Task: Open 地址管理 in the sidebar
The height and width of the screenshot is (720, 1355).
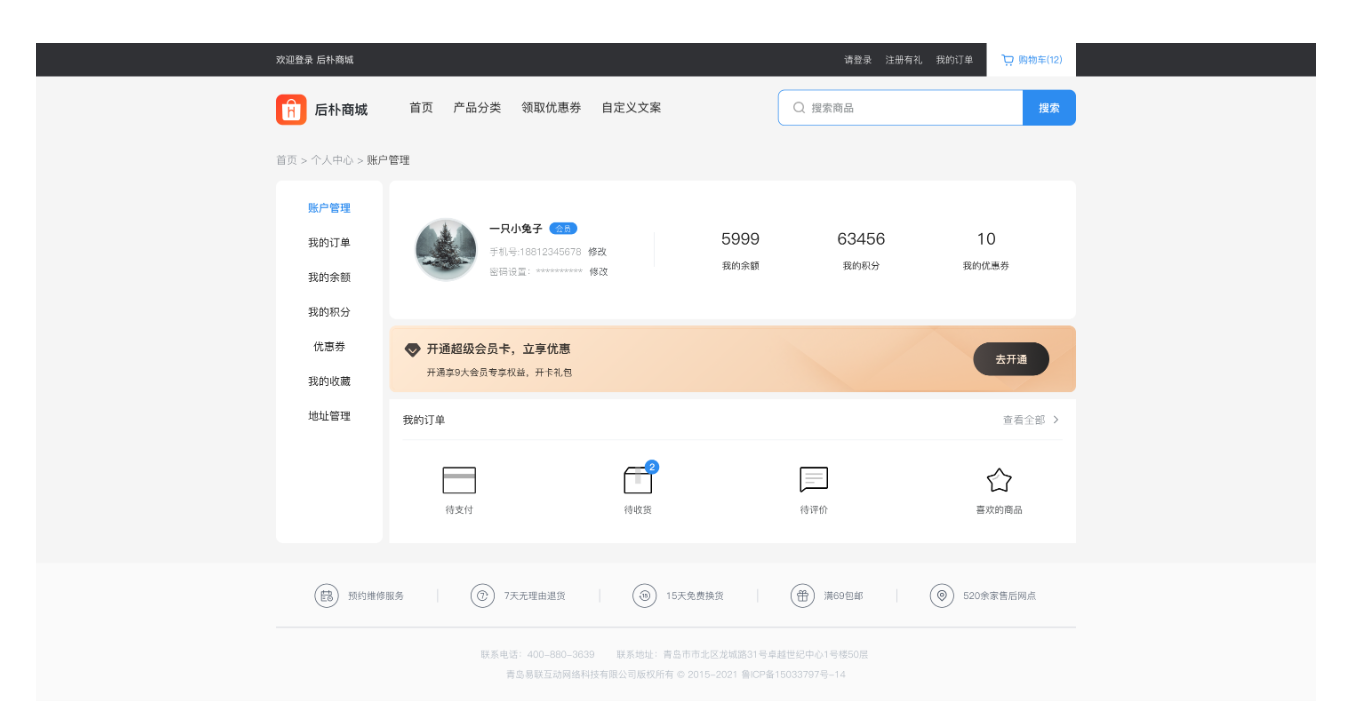Action: point(329,416)
